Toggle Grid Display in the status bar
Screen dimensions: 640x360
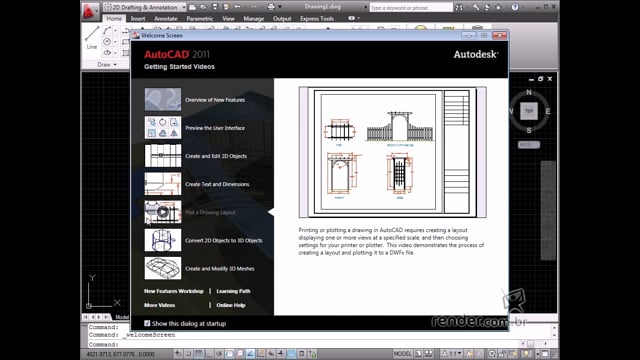199,354
